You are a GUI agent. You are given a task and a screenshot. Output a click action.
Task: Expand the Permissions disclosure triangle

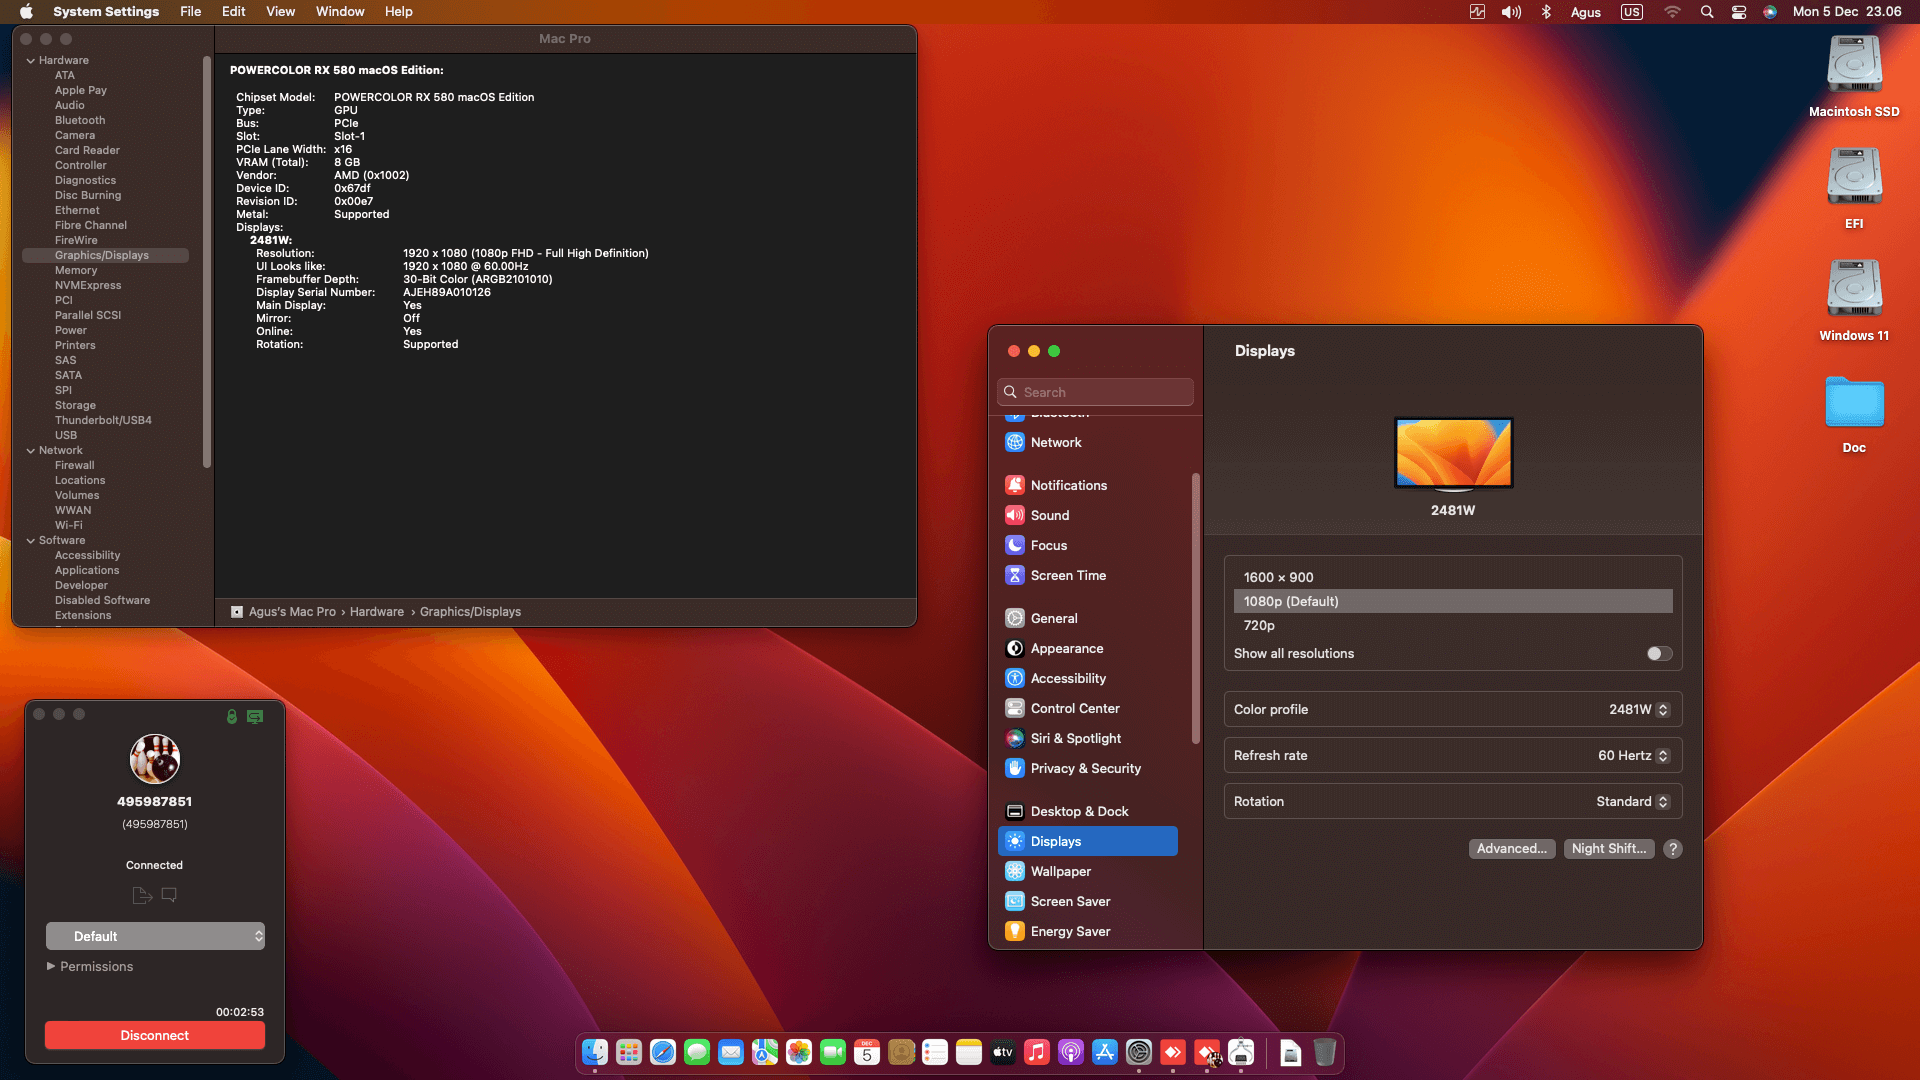click(51, 966)
